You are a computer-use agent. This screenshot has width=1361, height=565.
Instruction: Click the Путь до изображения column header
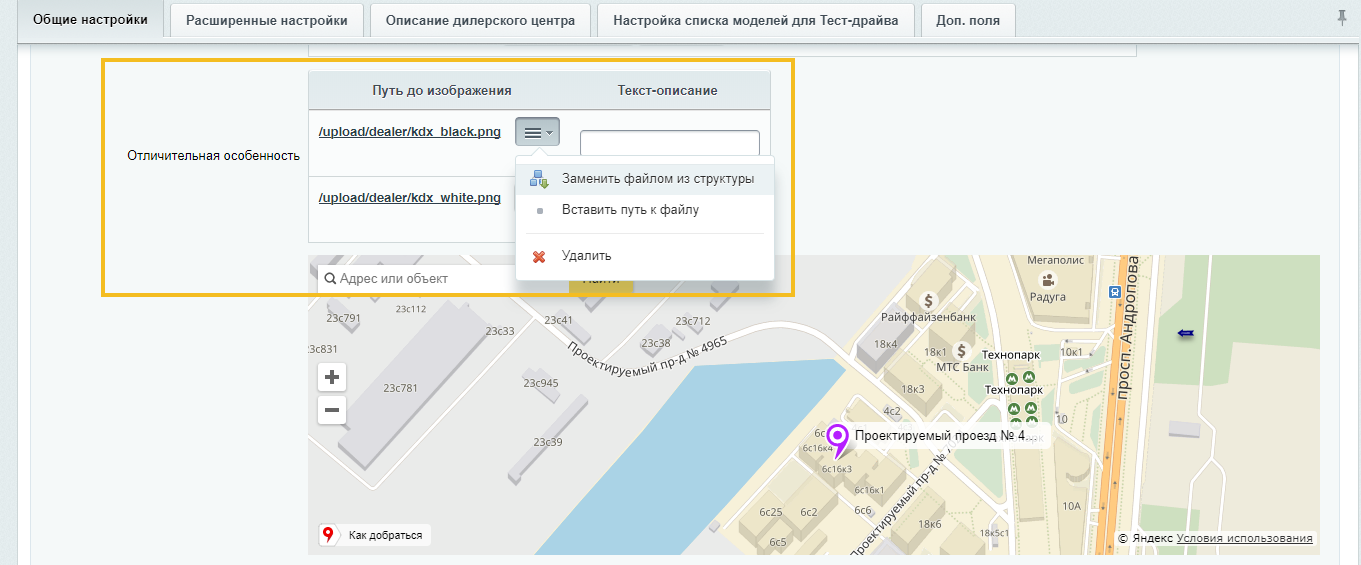pyautogui.click(x=442, y=91)
